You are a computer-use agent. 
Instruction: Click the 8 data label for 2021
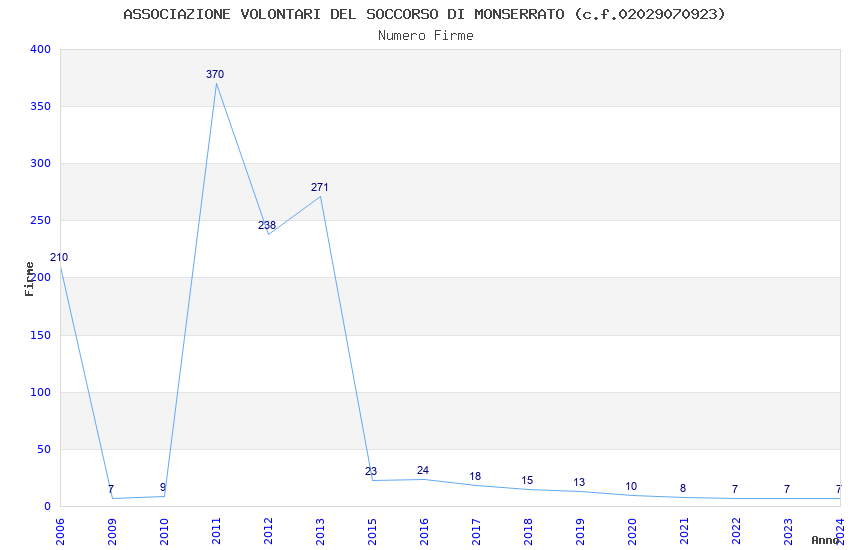[683, 489]
